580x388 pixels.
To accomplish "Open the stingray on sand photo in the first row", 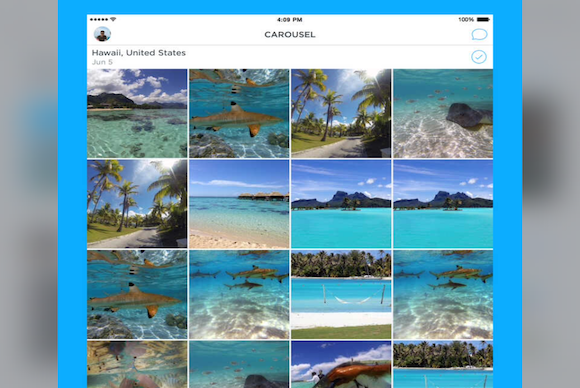I will coord(443,113).
